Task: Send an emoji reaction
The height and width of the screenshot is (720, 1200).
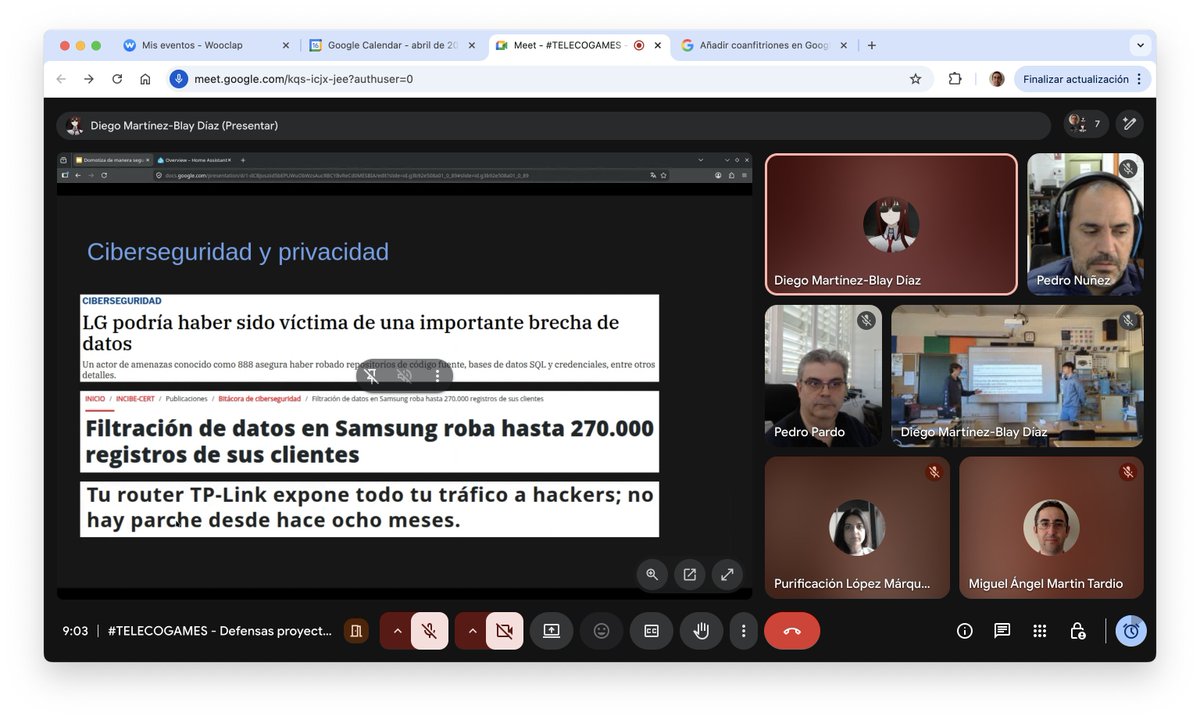Action: (601, 631)
